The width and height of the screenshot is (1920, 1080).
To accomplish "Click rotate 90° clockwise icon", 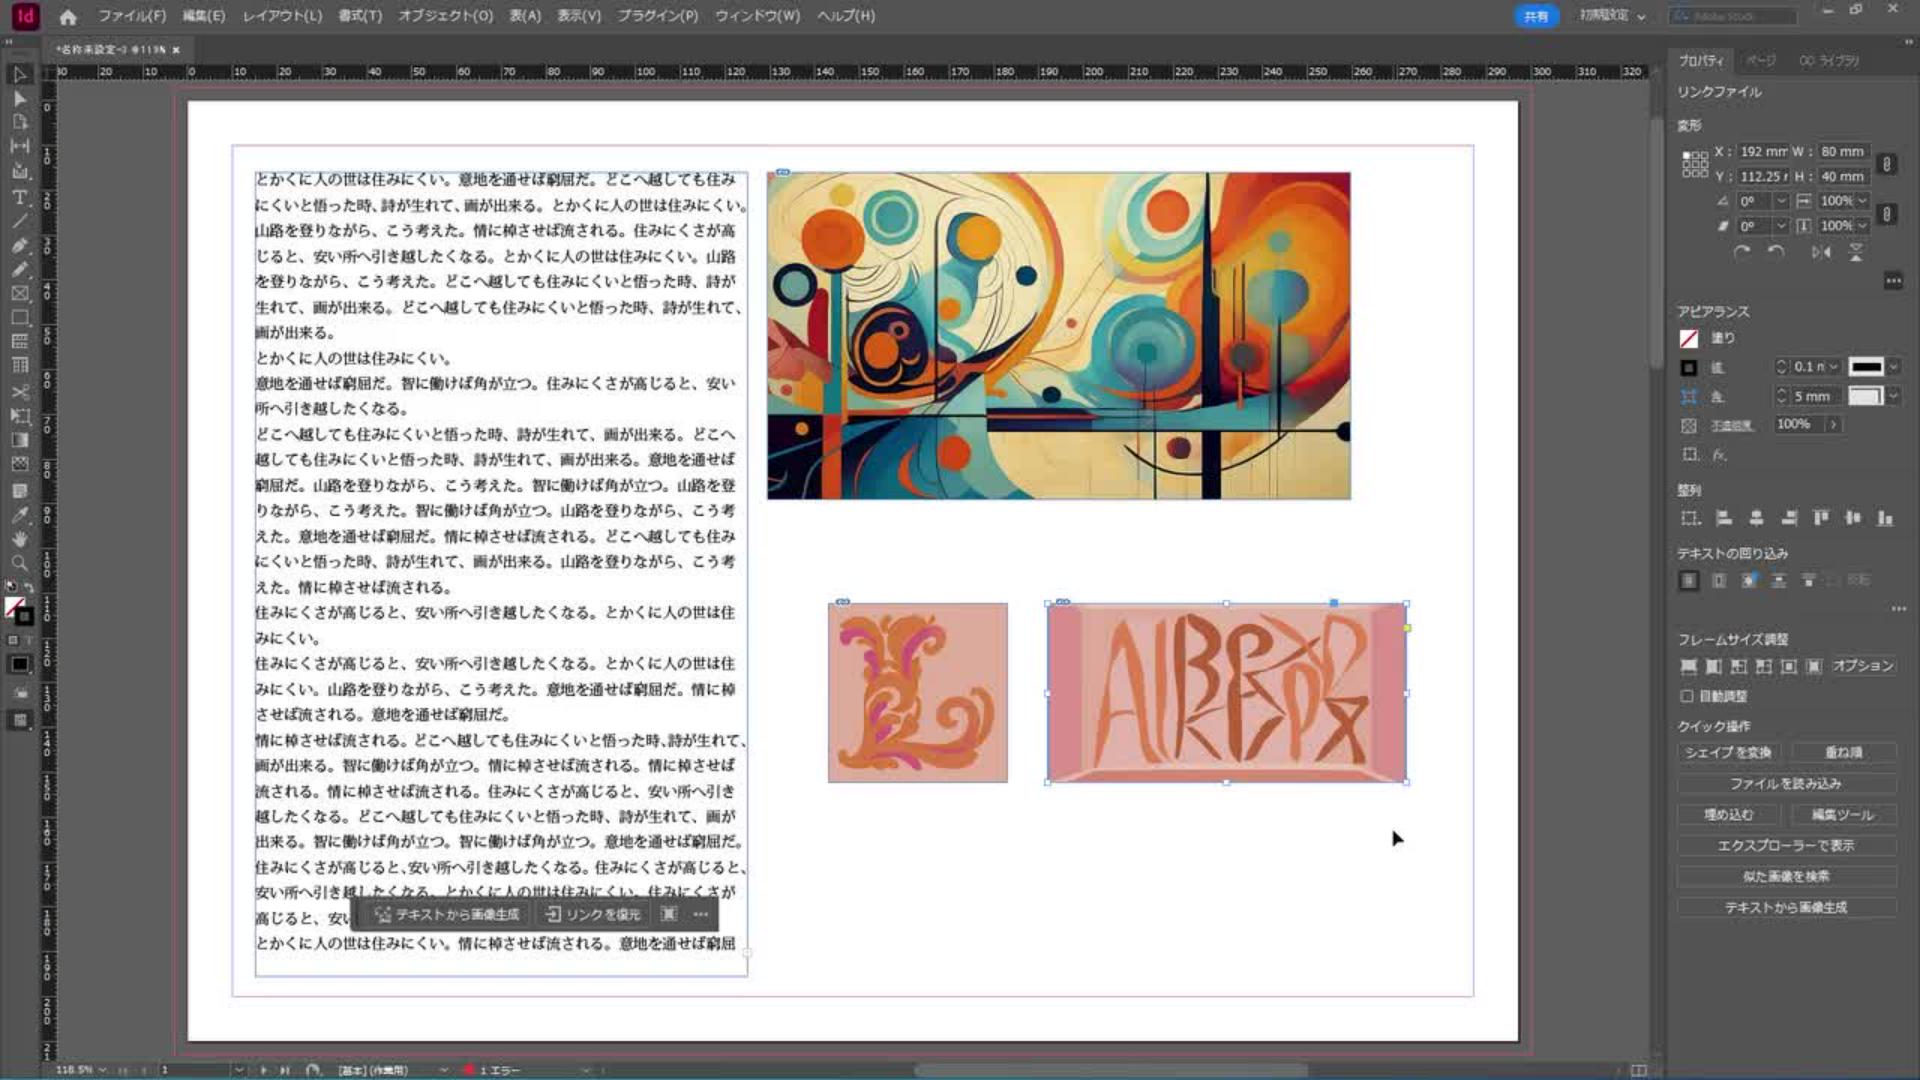I will tap(1742, 252).
